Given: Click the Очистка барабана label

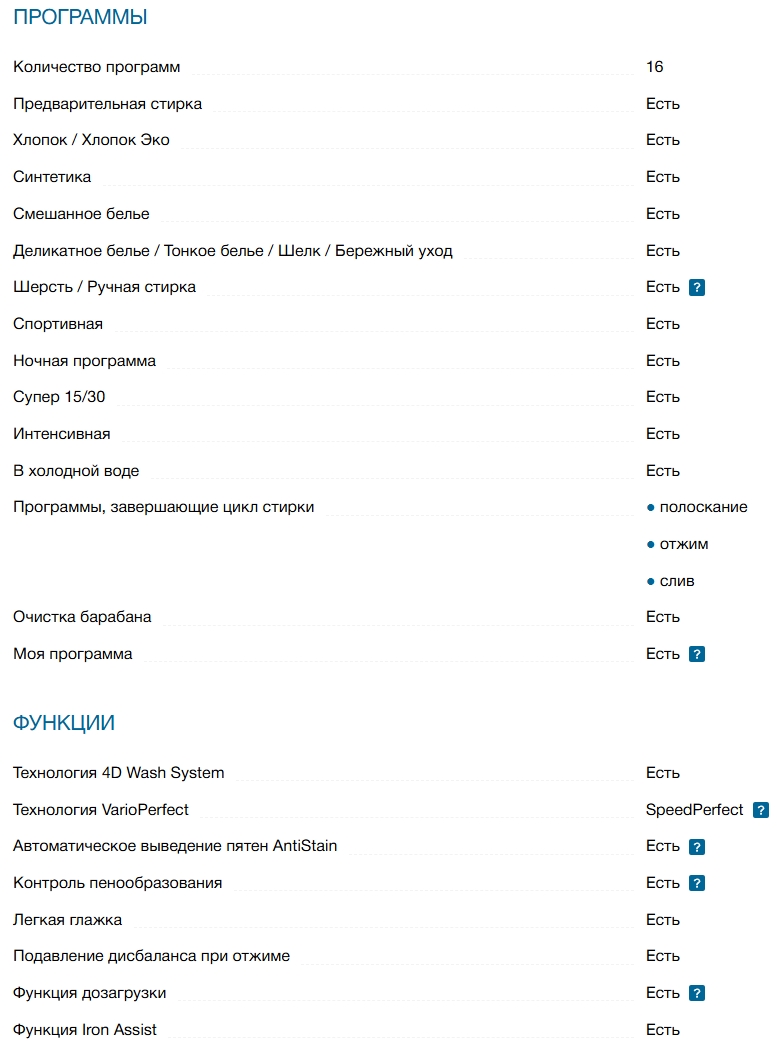Looking at the screenshot, I should point(82,617).
